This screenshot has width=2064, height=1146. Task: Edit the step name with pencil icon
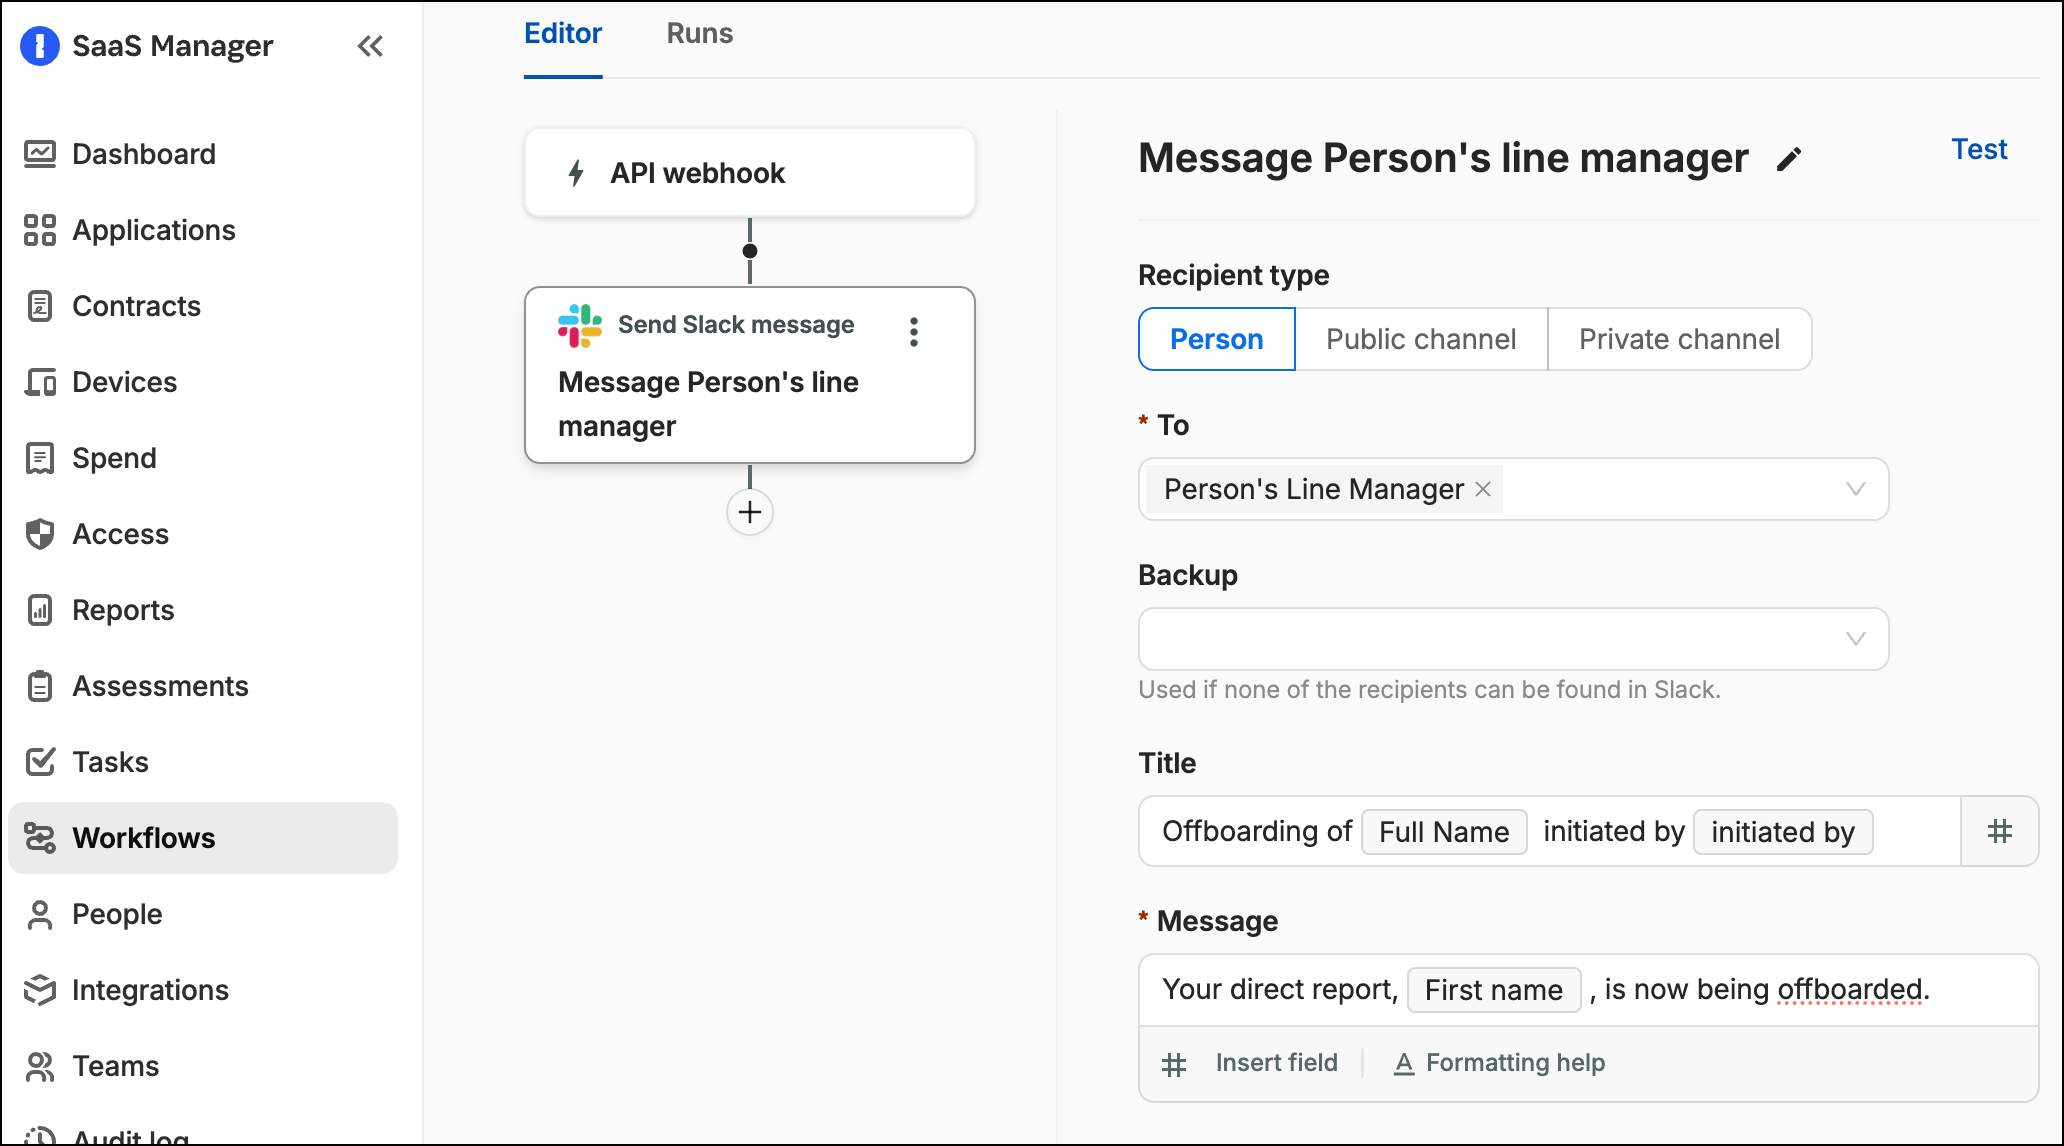[1789, 159]
